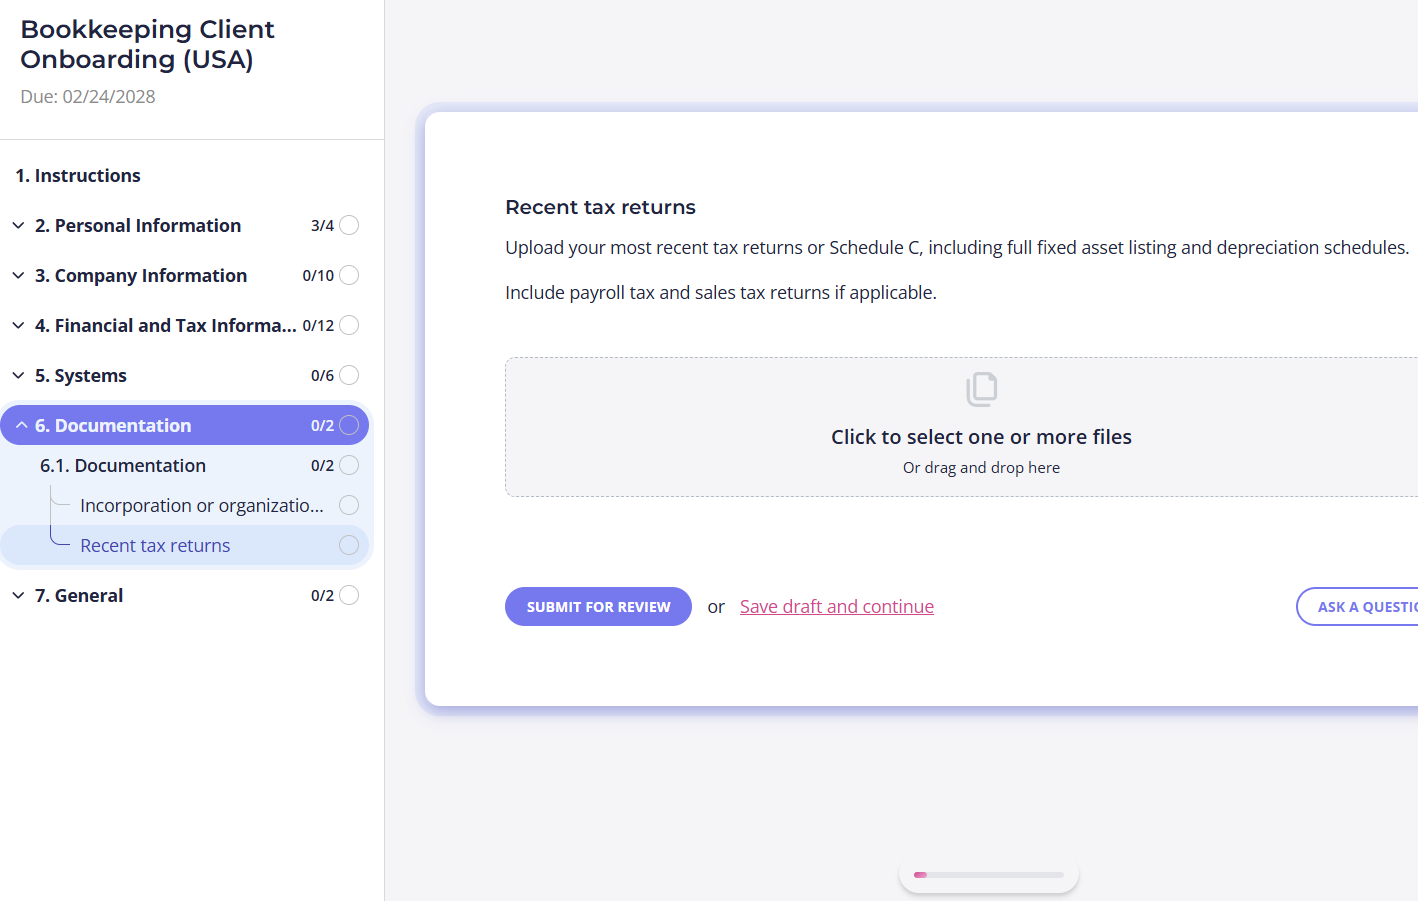Collapse the Documentation section chevron
1418x901 pixels.
click(21, 425)
